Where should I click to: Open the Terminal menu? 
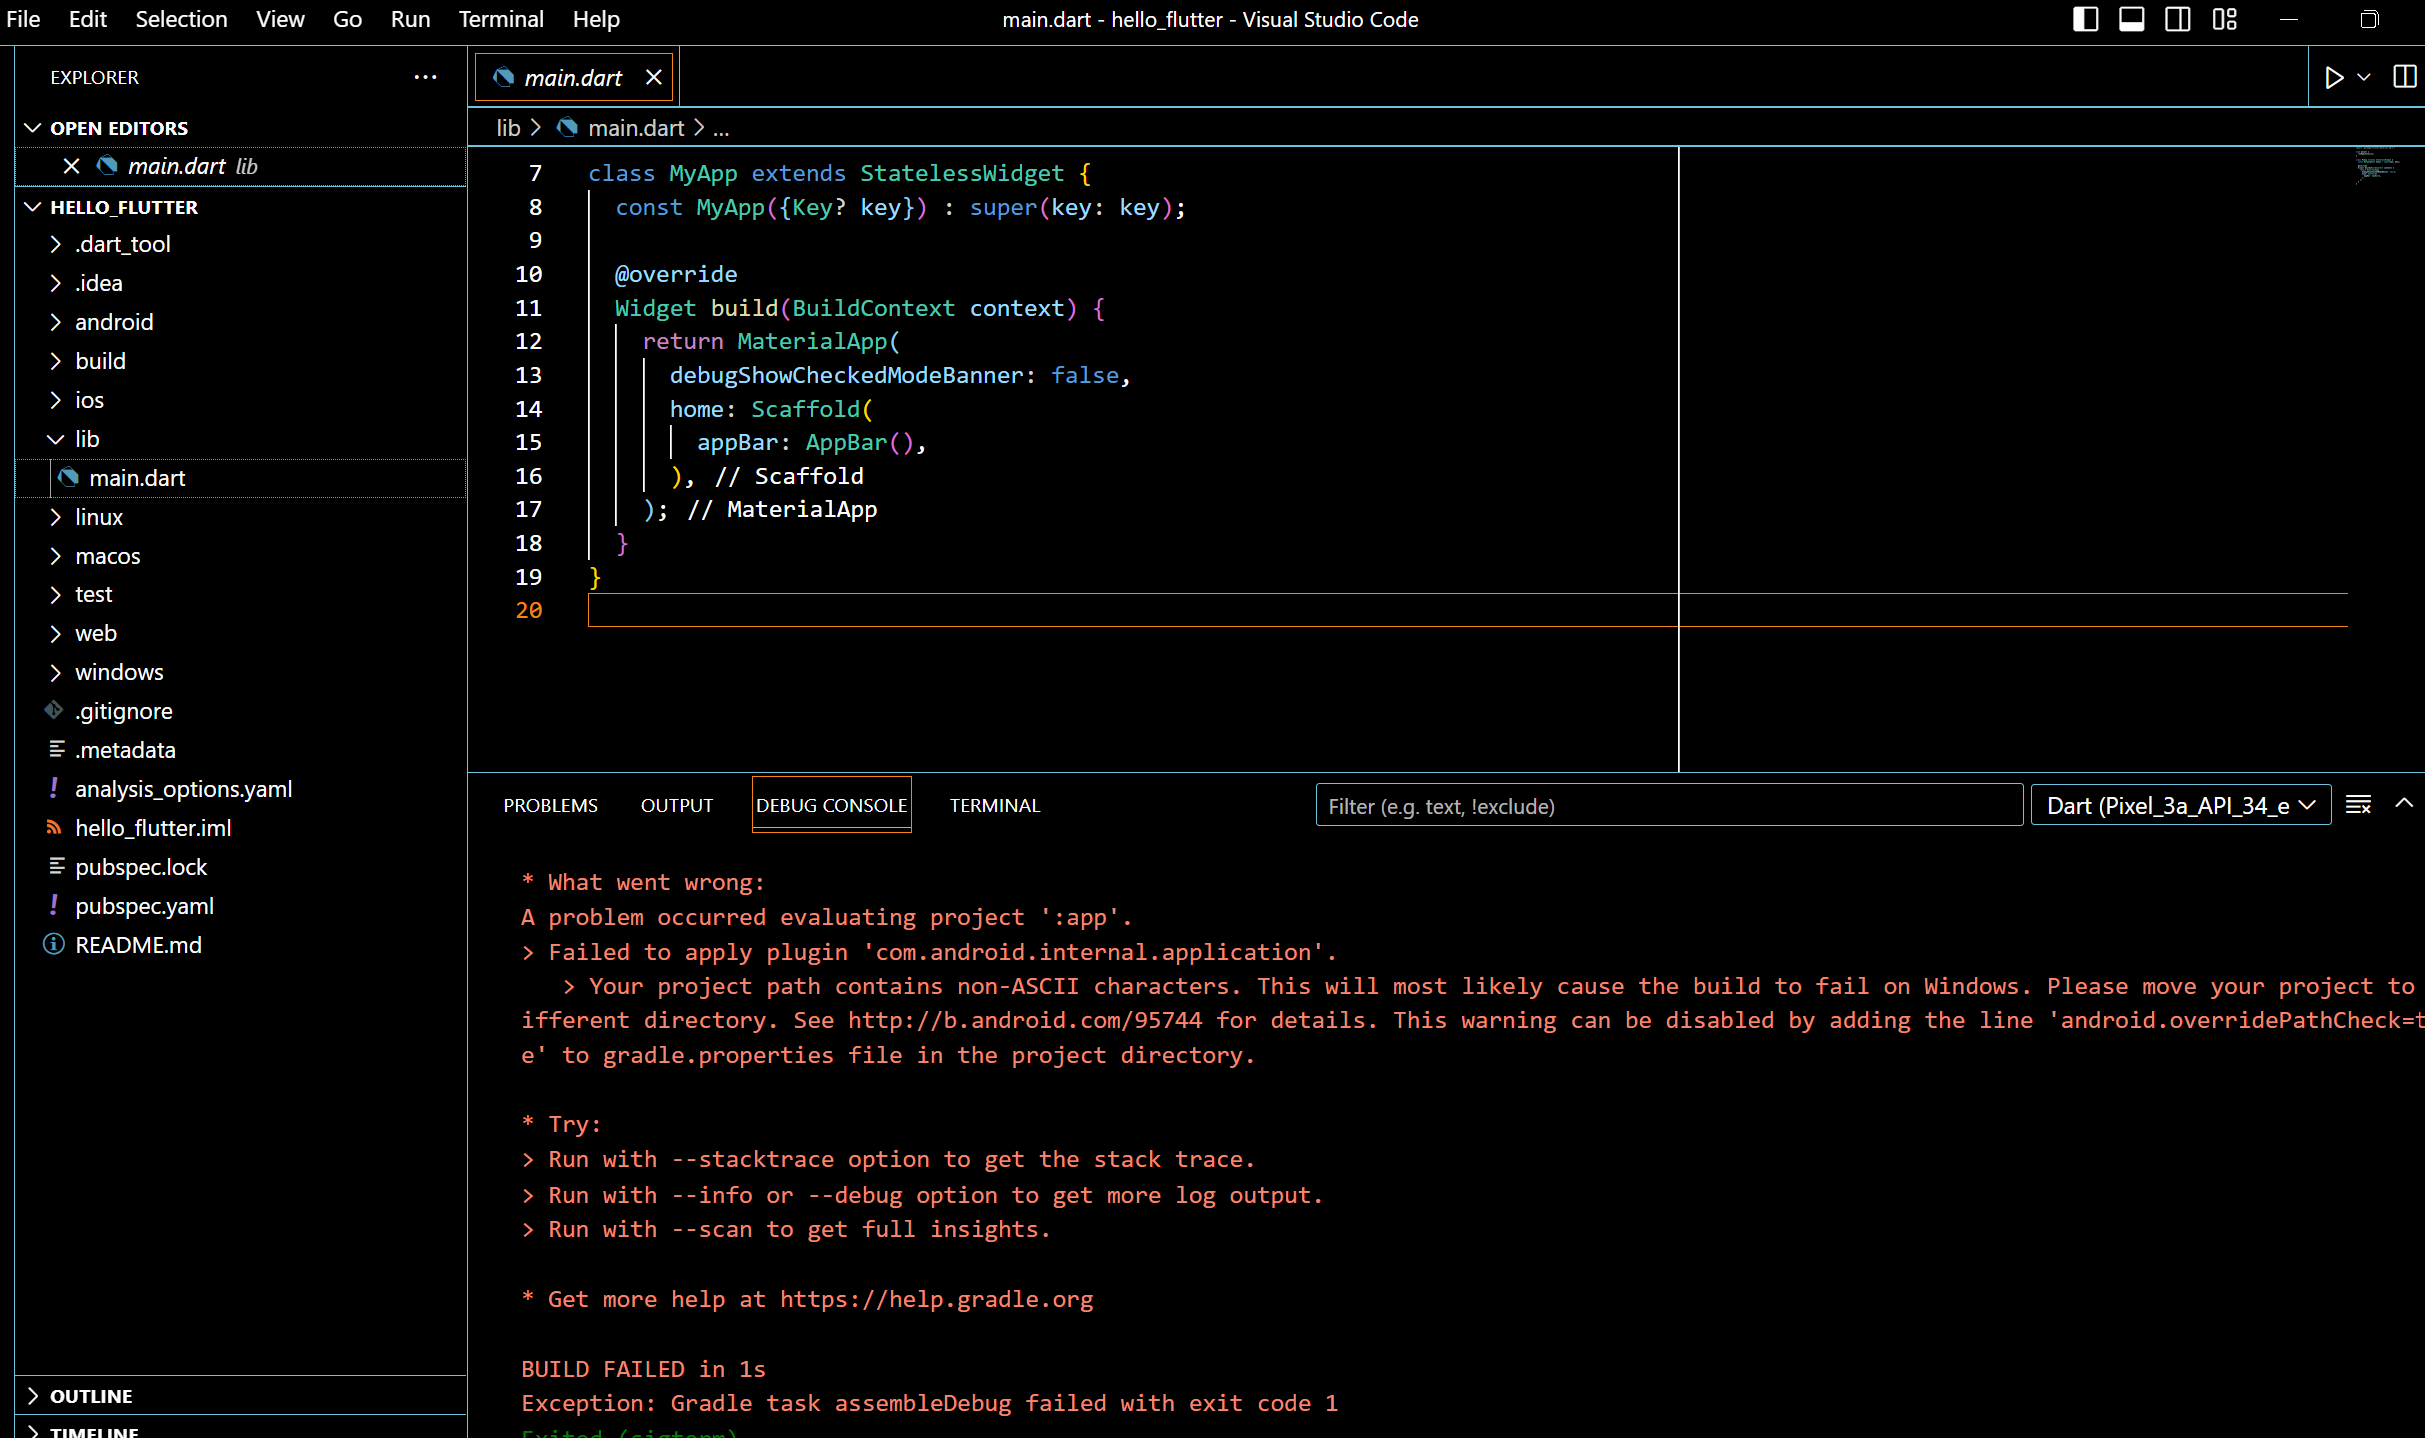coord(501,19)
